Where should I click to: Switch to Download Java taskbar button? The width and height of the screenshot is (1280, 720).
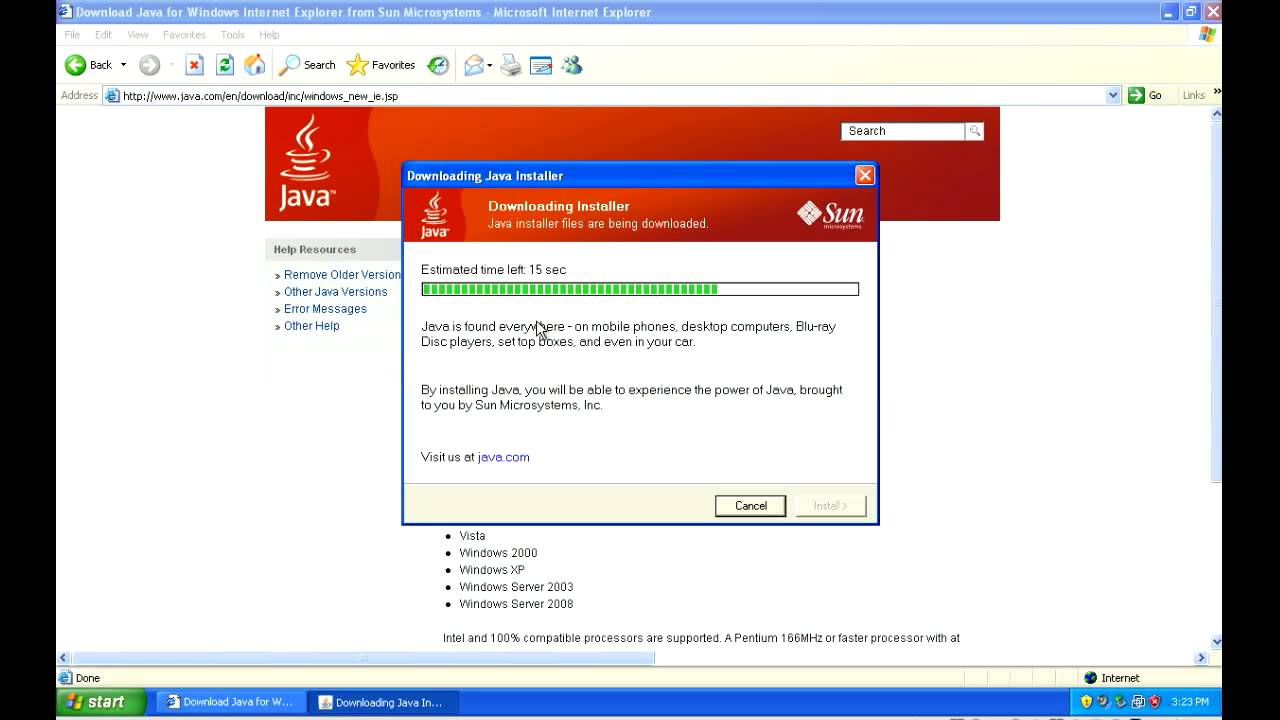(232, 702)
